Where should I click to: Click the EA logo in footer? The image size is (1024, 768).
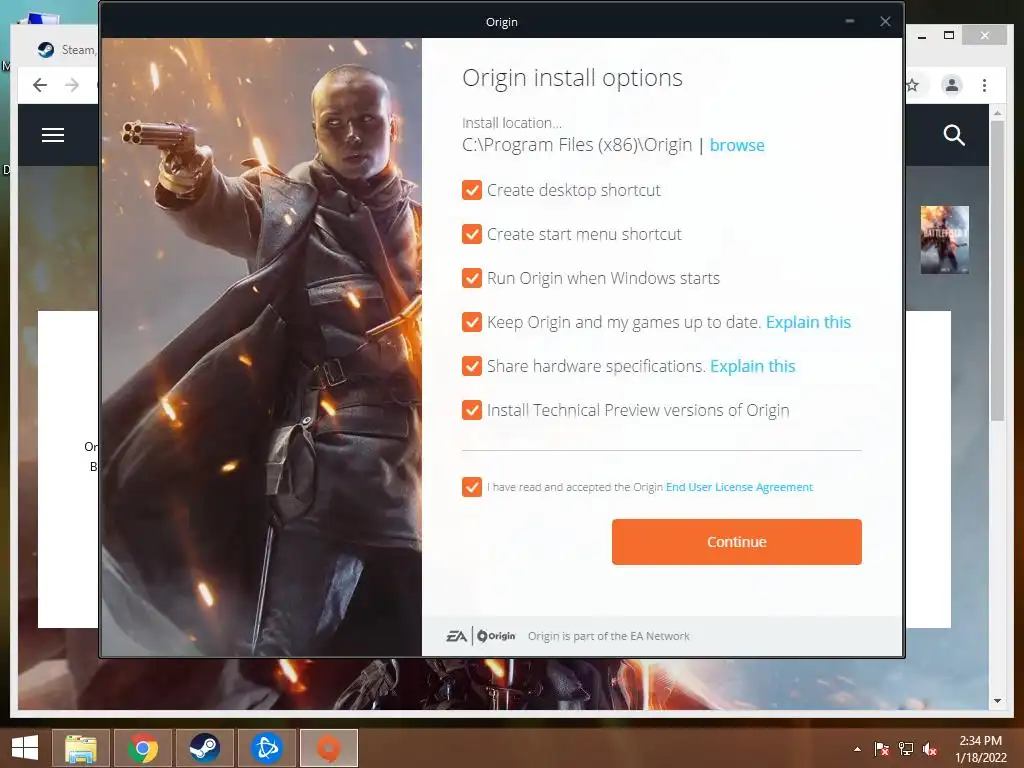click(x=456, y=636)
